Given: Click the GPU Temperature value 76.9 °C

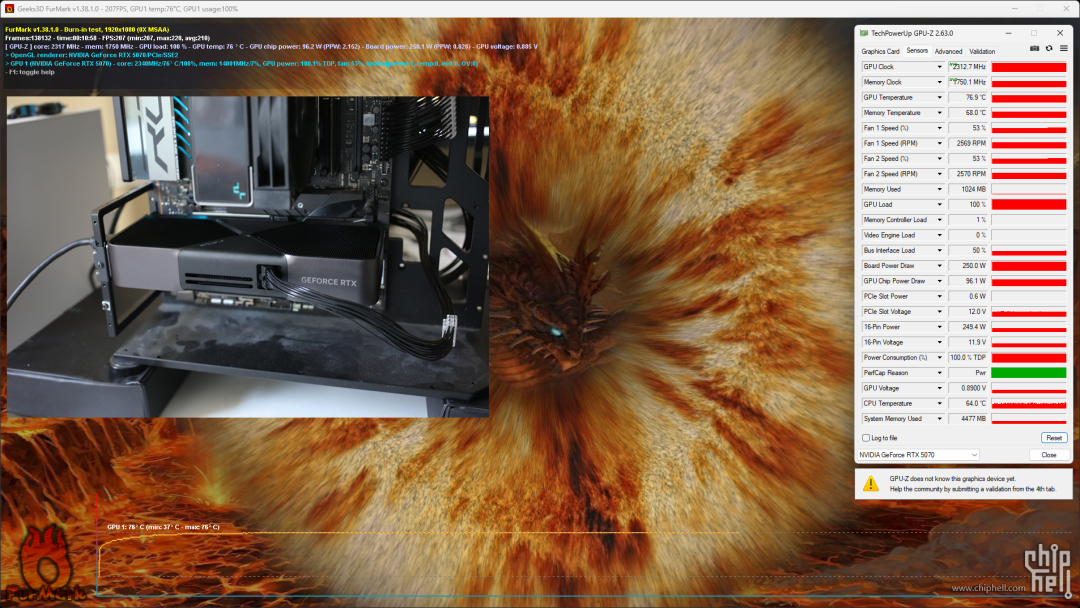Looking at the screenshot, I should point(975,98).
